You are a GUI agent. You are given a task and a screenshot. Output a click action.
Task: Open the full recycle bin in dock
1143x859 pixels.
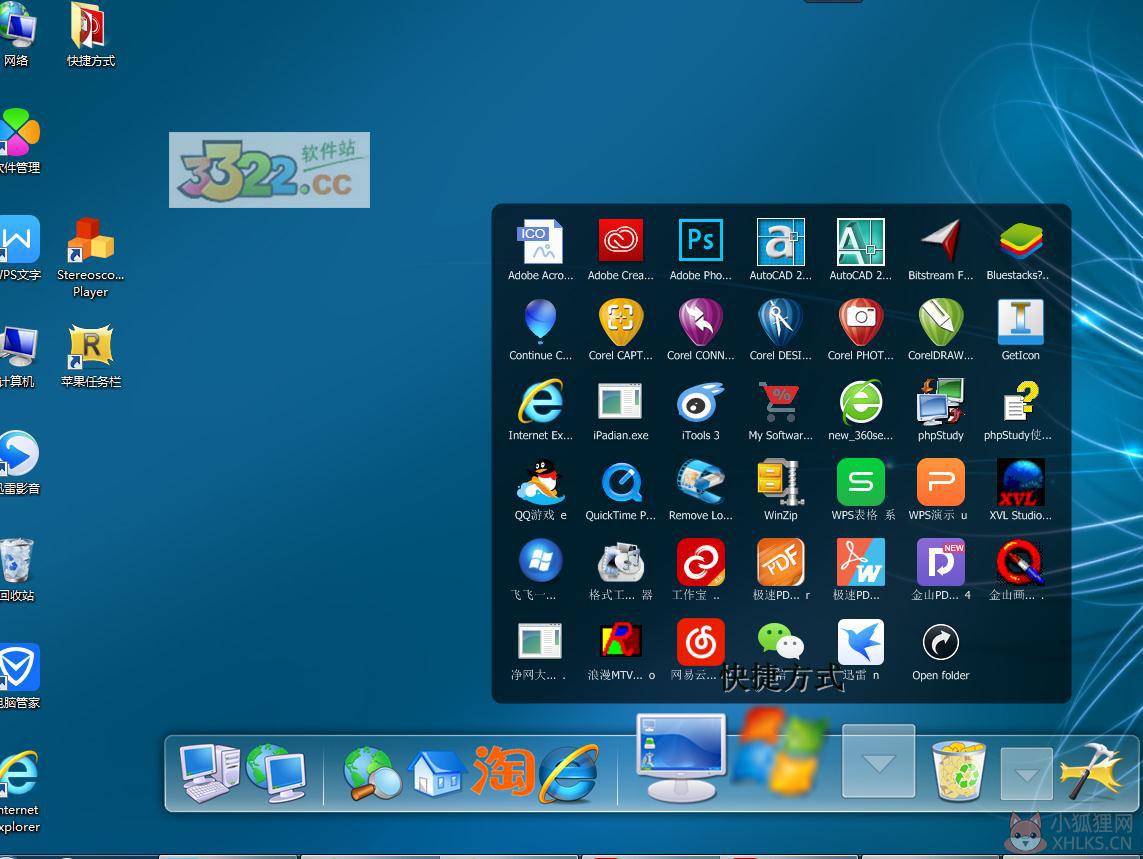[x=959, y=770]
